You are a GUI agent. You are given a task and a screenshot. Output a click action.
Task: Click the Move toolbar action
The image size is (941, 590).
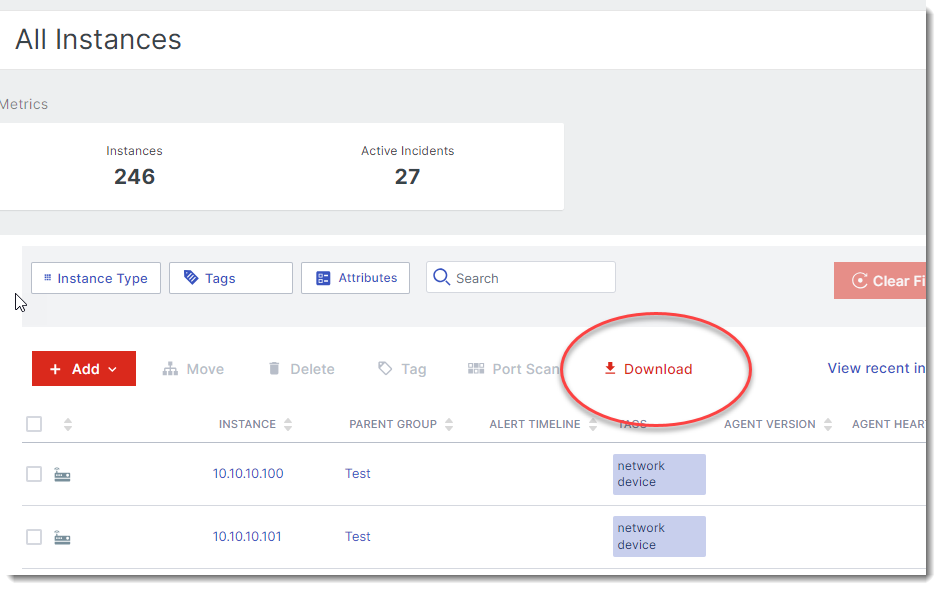[x=193, y=369]
